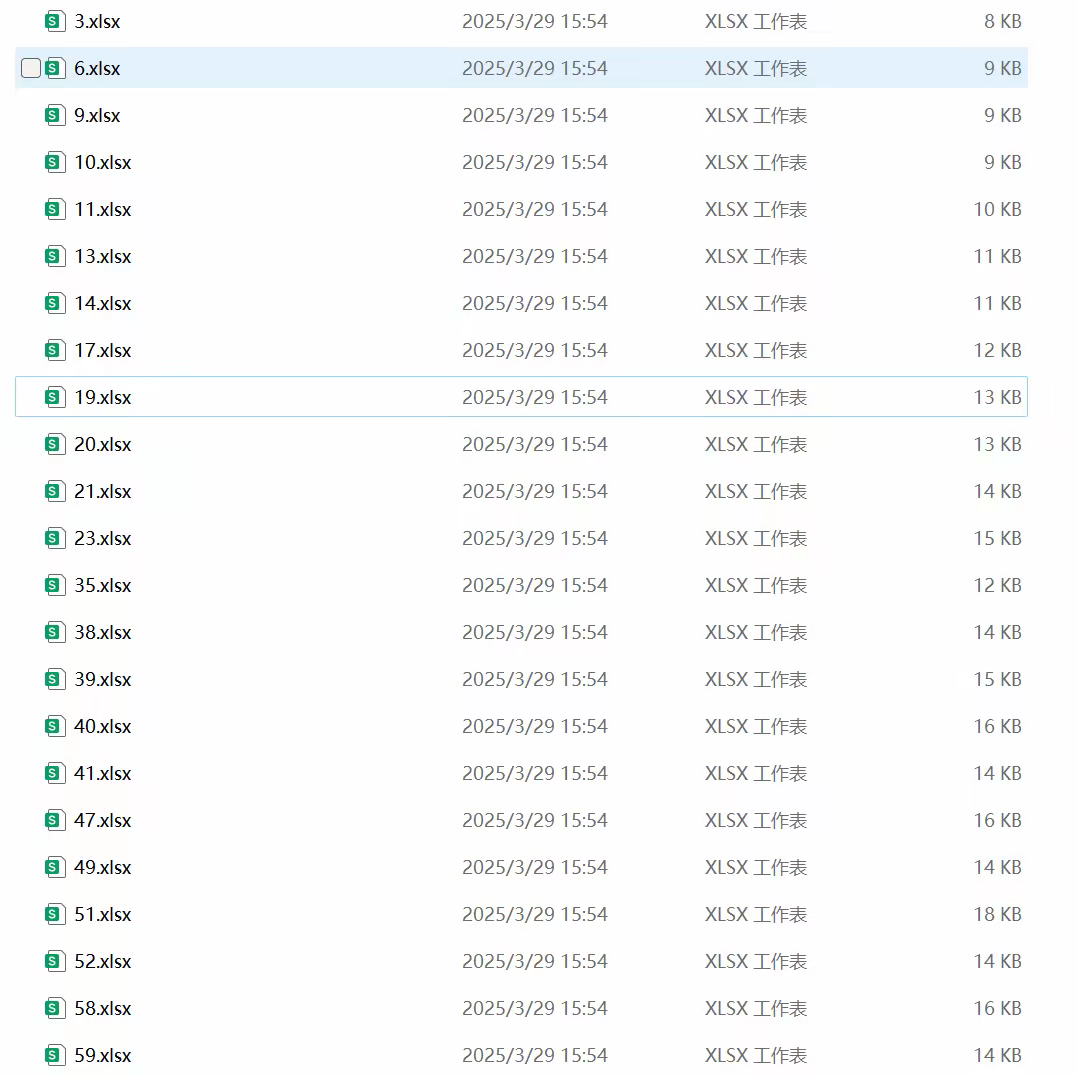This screenshot has width=1078, height=1076.
Task: Click the spreadsheet icon of 41.xlsx
Action: 55,773
